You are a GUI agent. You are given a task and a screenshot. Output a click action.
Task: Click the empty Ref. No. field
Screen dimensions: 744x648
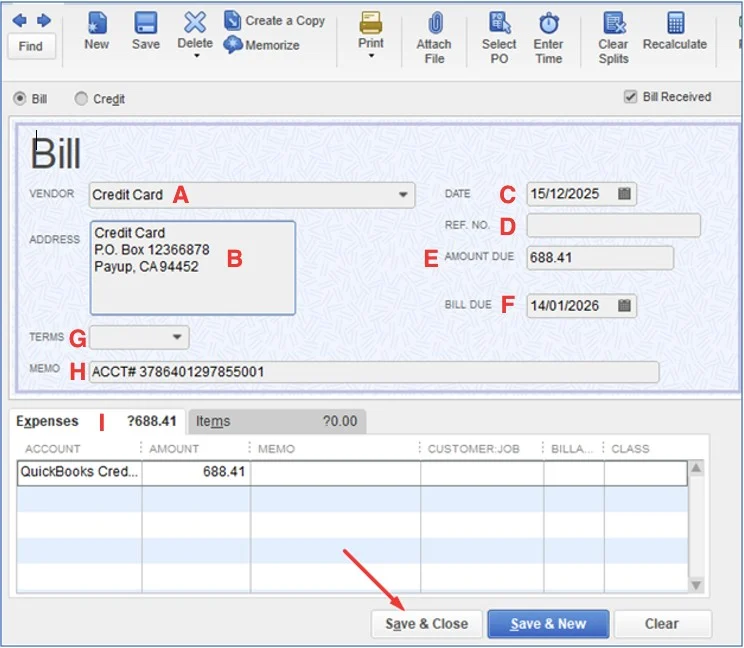(x=614, y=225)
